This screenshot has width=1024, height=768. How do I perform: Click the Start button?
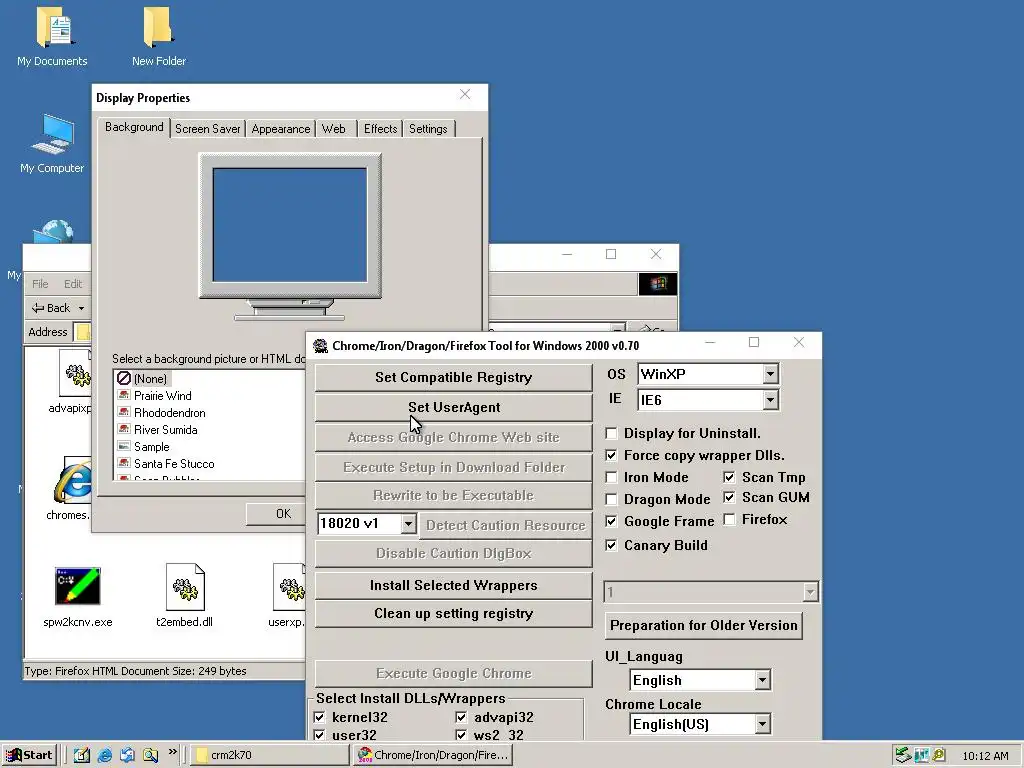tap(29, 755)
